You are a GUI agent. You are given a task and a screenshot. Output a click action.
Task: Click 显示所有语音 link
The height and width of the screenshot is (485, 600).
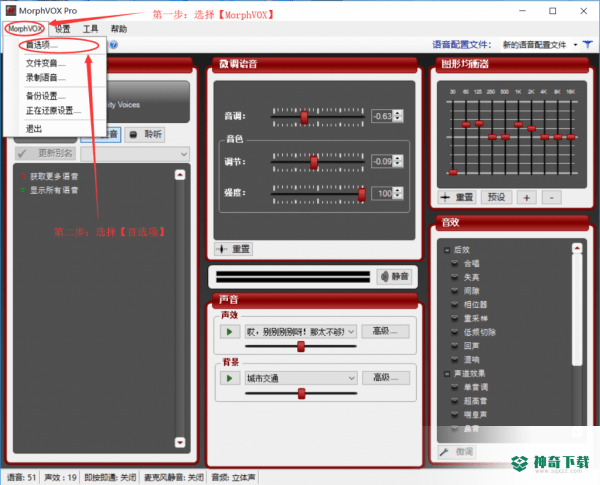click(x=54, y=190)
